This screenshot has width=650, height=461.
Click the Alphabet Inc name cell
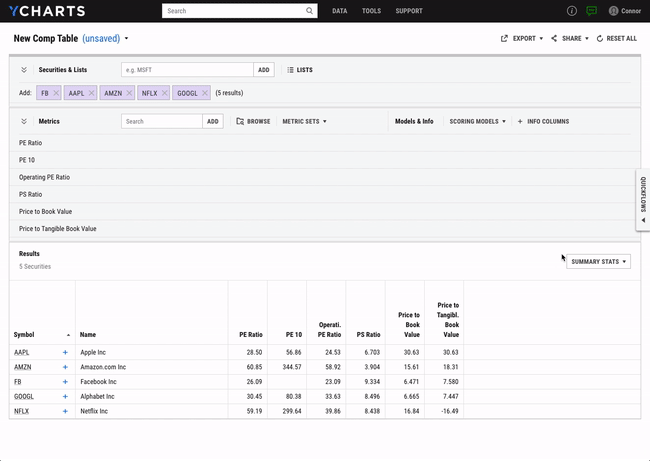coord(97,397)
